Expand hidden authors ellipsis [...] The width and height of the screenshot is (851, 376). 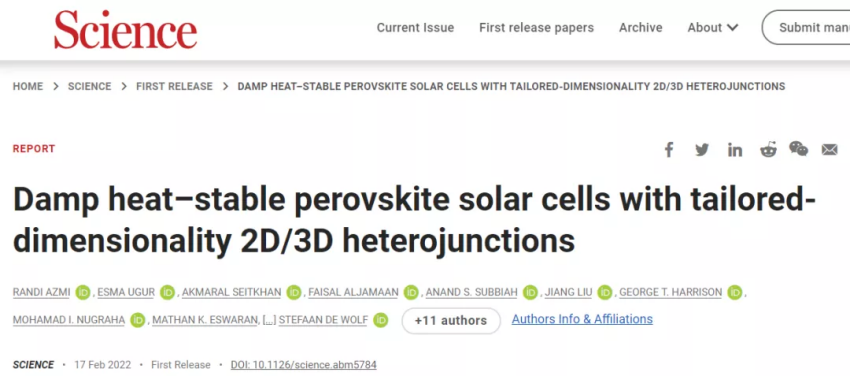[x=269, y=321]
